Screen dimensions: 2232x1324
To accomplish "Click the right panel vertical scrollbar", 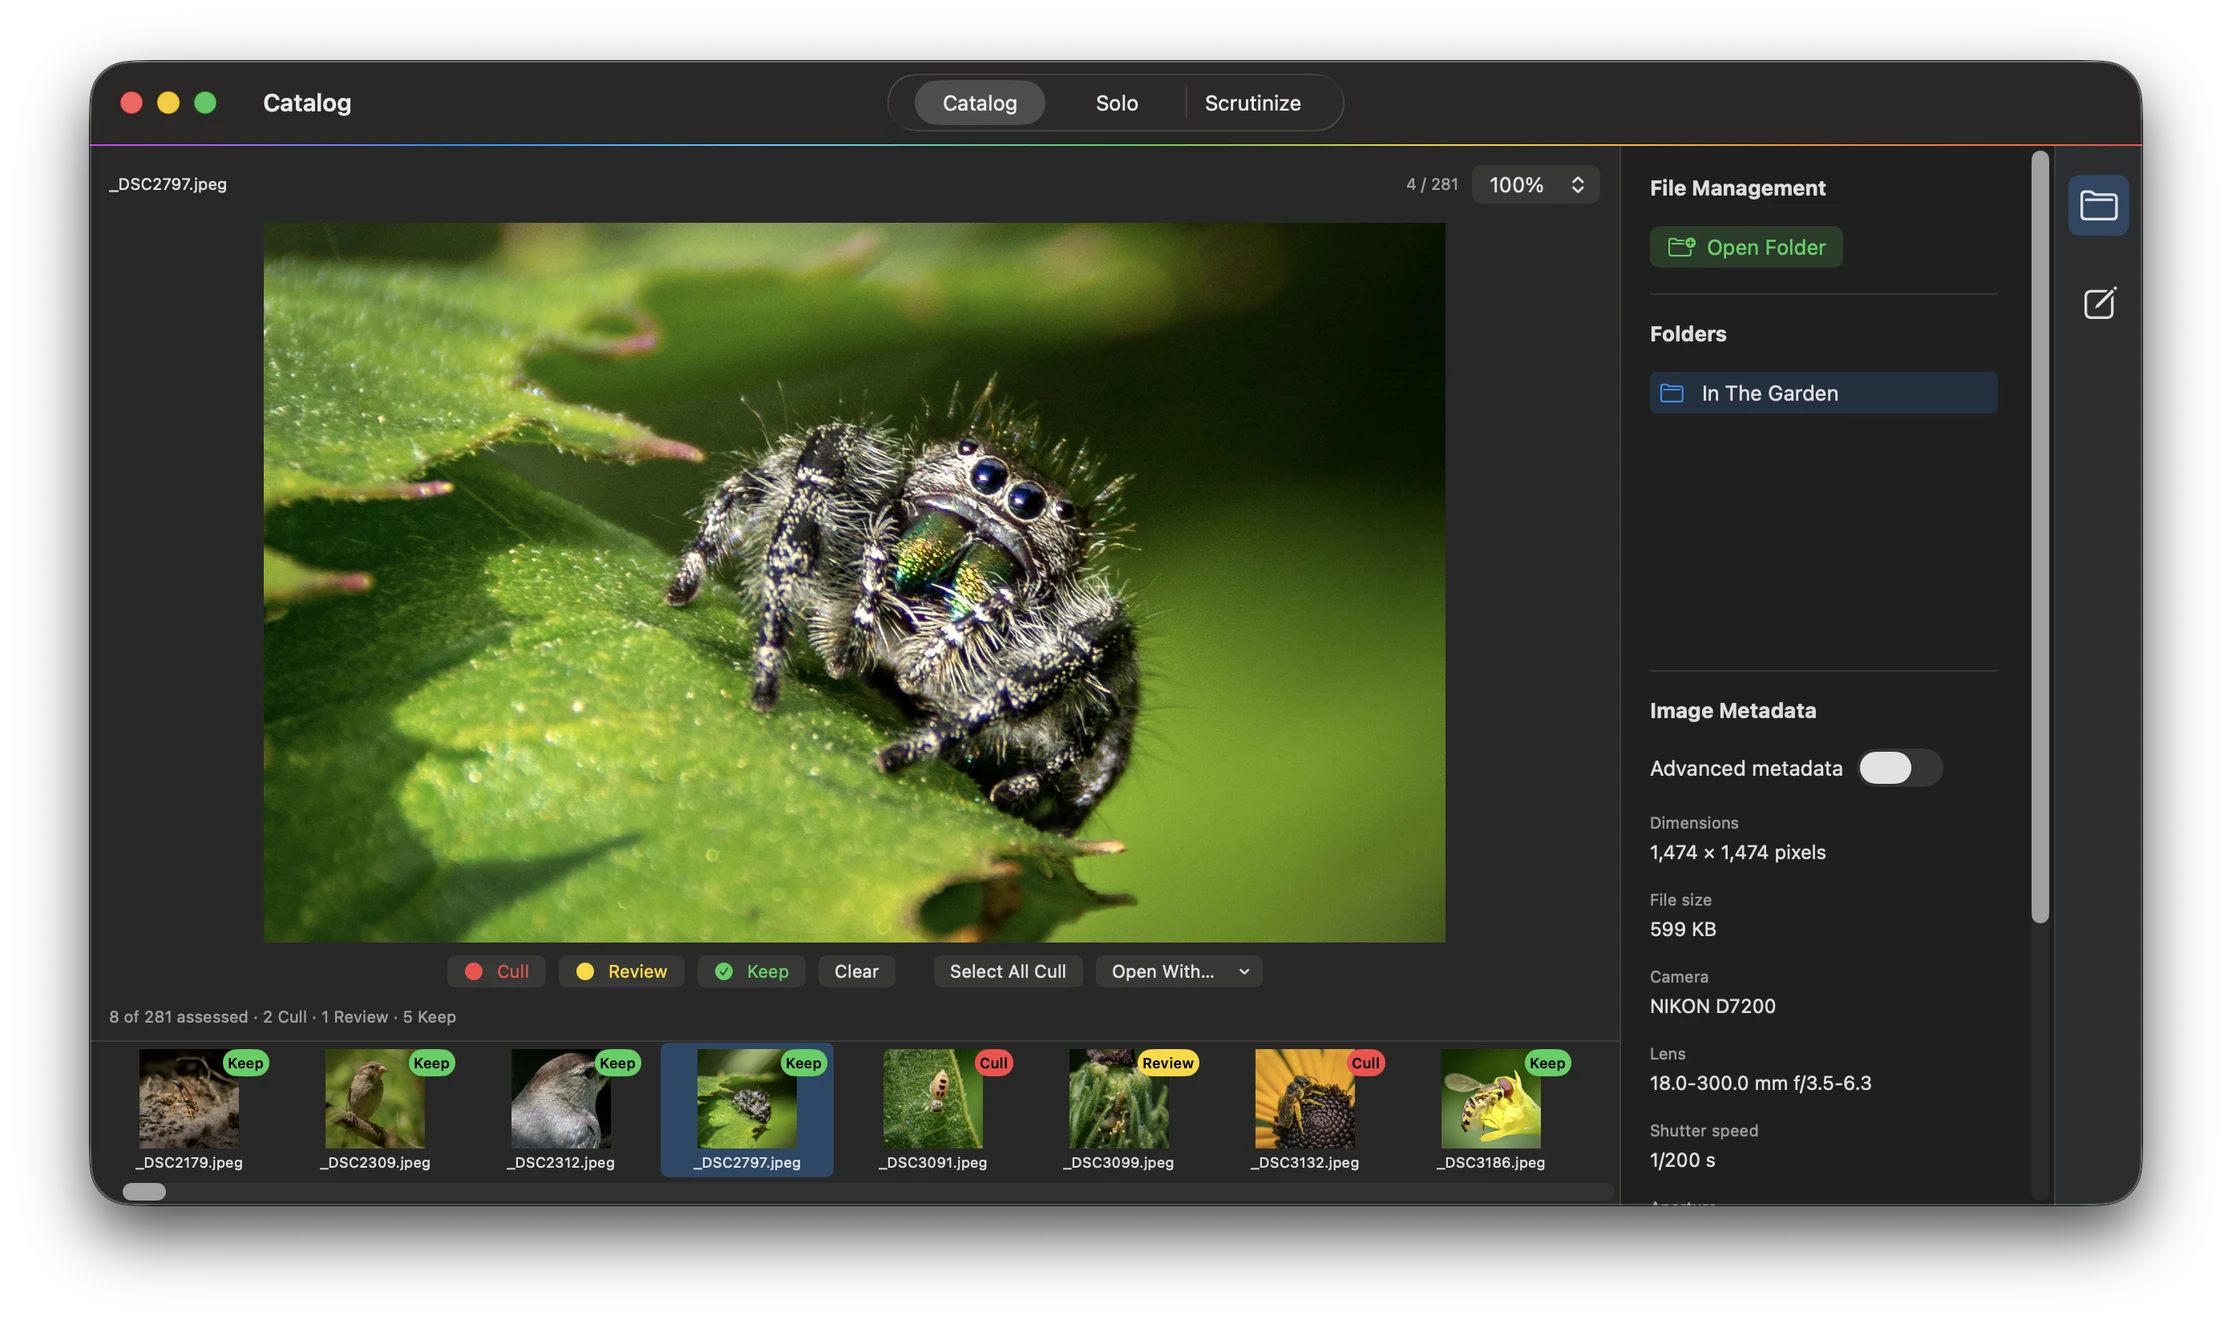I will coord(2040,537).
